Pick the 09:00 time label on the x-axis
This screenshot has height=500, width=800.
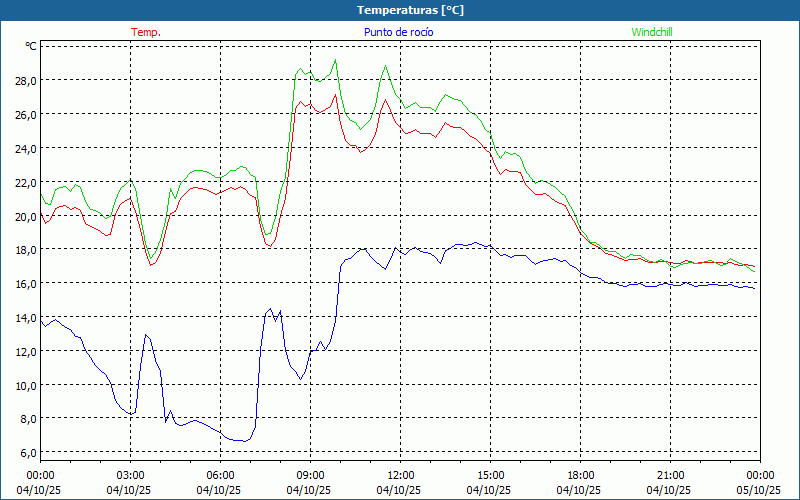coord(310,475)
